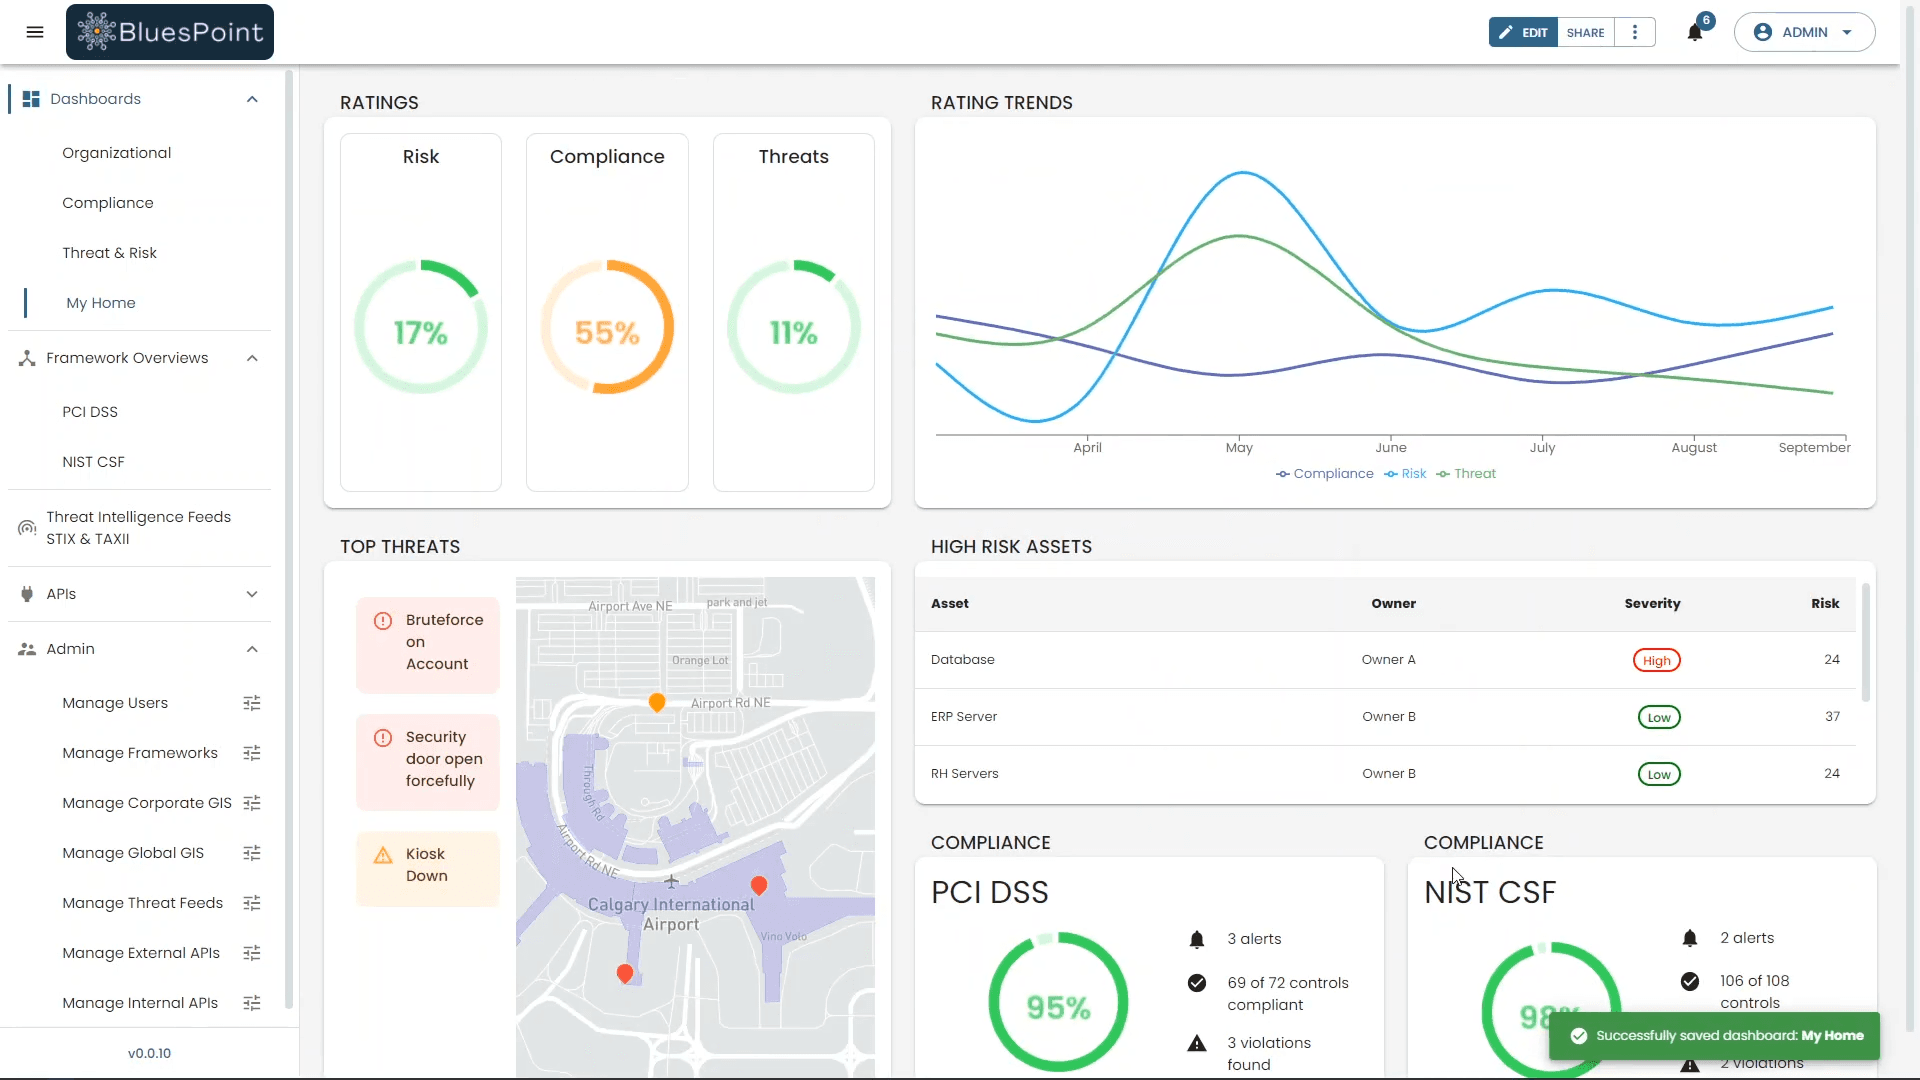
Task: Select the My Home dashboard tab
Action: click(100, 302)
